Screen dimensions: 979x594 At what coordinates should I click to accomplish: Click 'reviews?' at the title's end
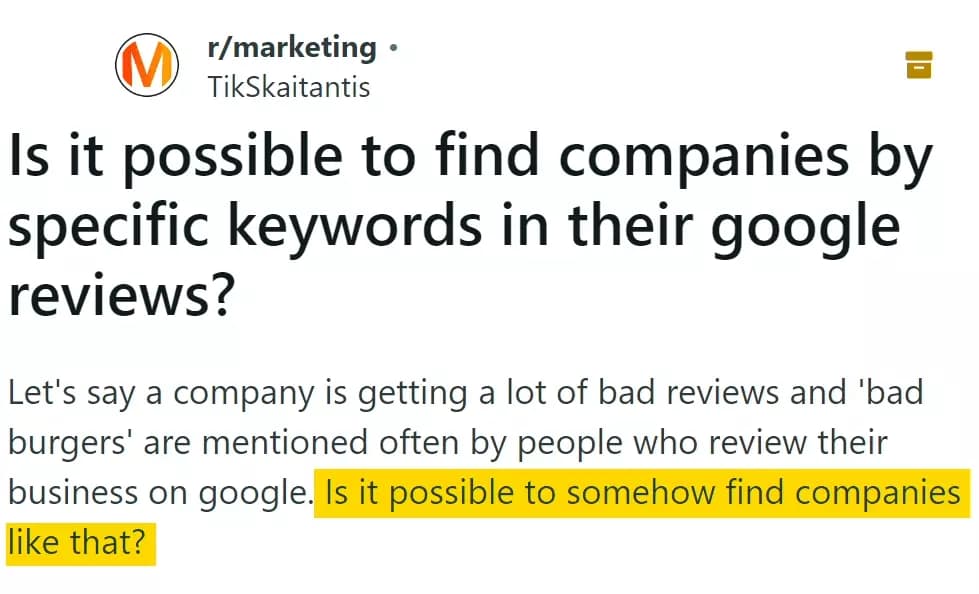[x=121, y=296]
